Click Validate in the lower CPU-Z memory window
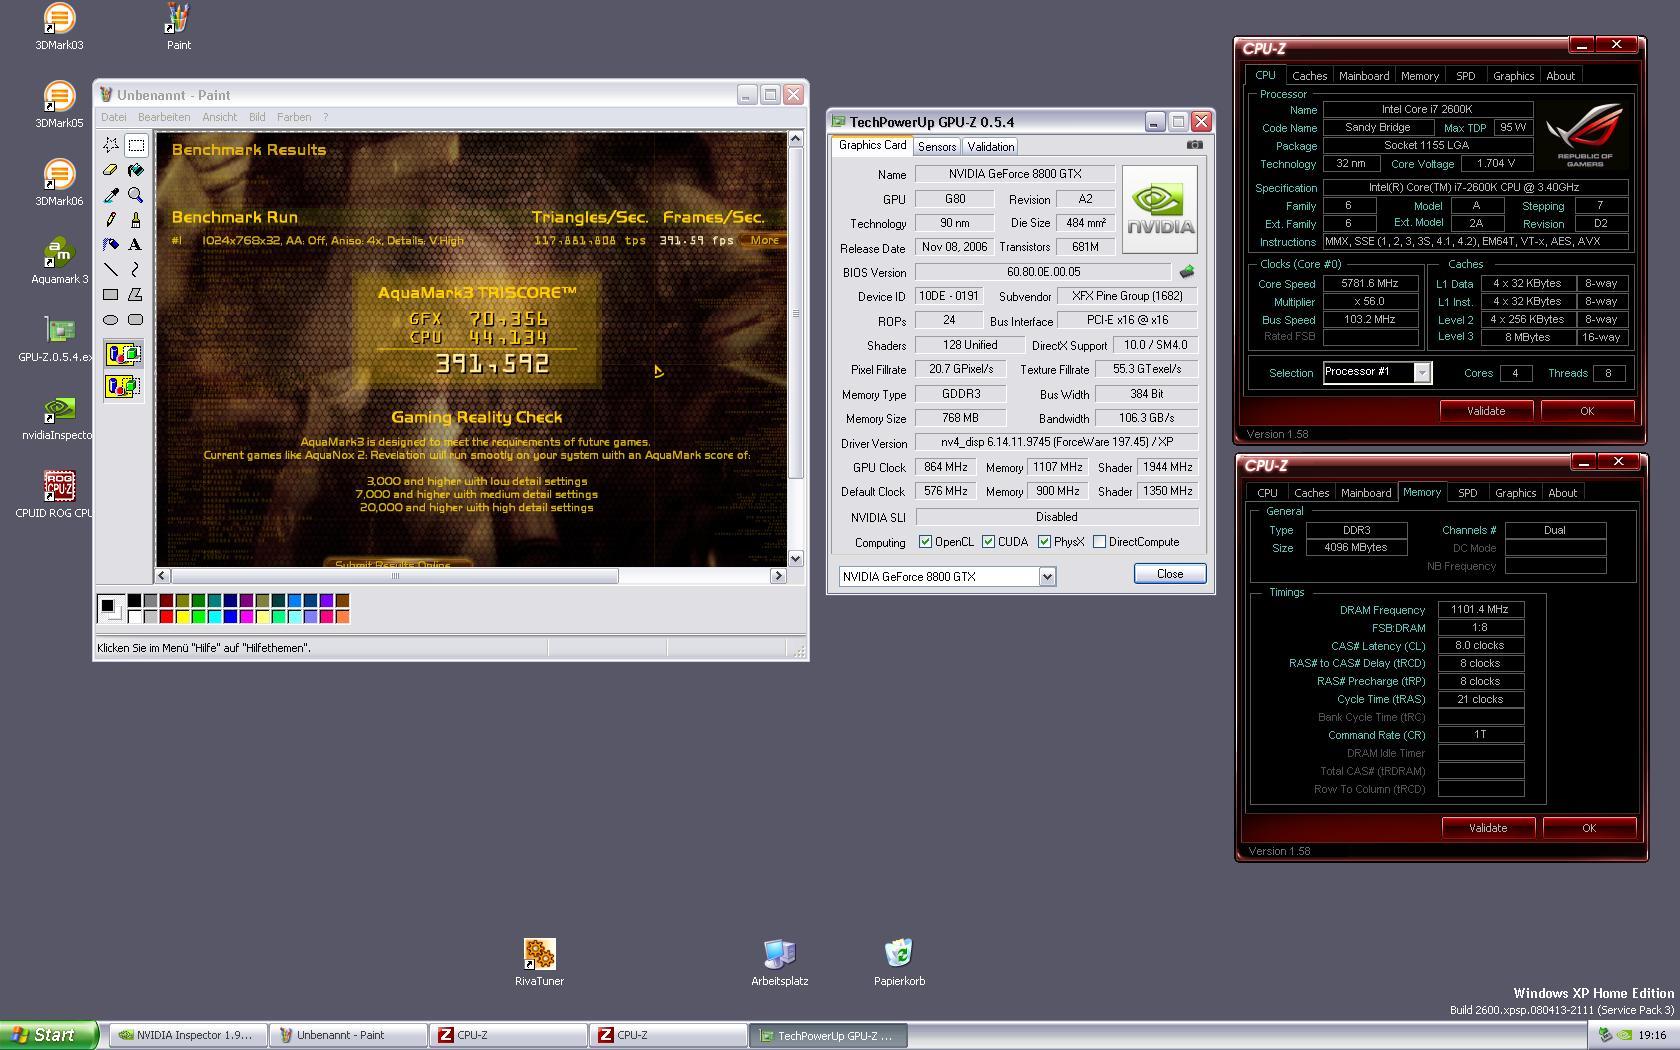 1488,828
